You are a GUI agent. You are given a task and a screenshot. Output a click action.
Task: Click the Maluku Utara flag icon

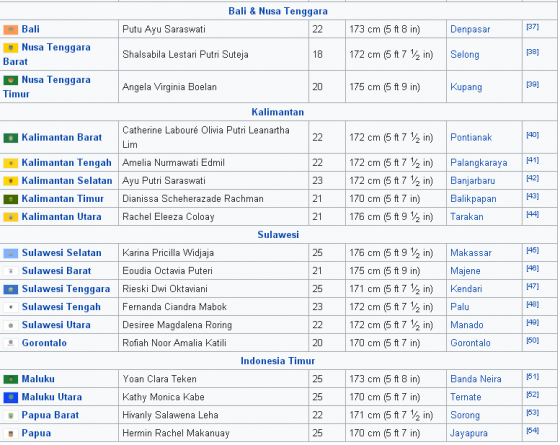[x=11, y=398]
